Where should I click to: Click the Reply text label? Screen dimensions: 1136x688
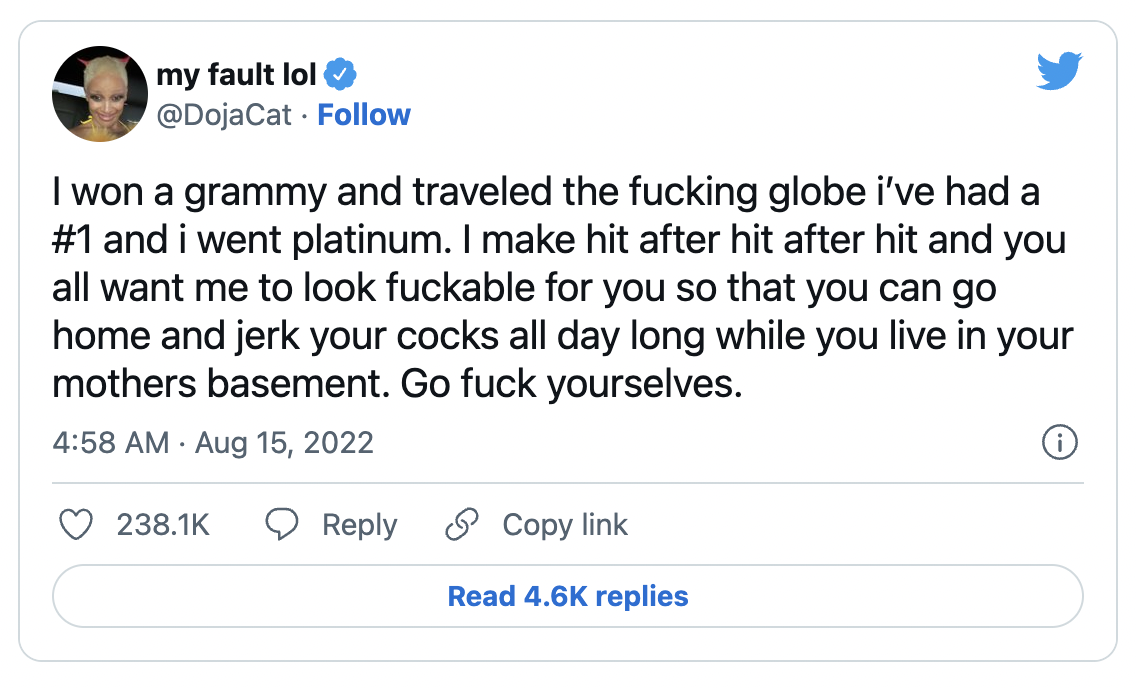tap(359, 526)
